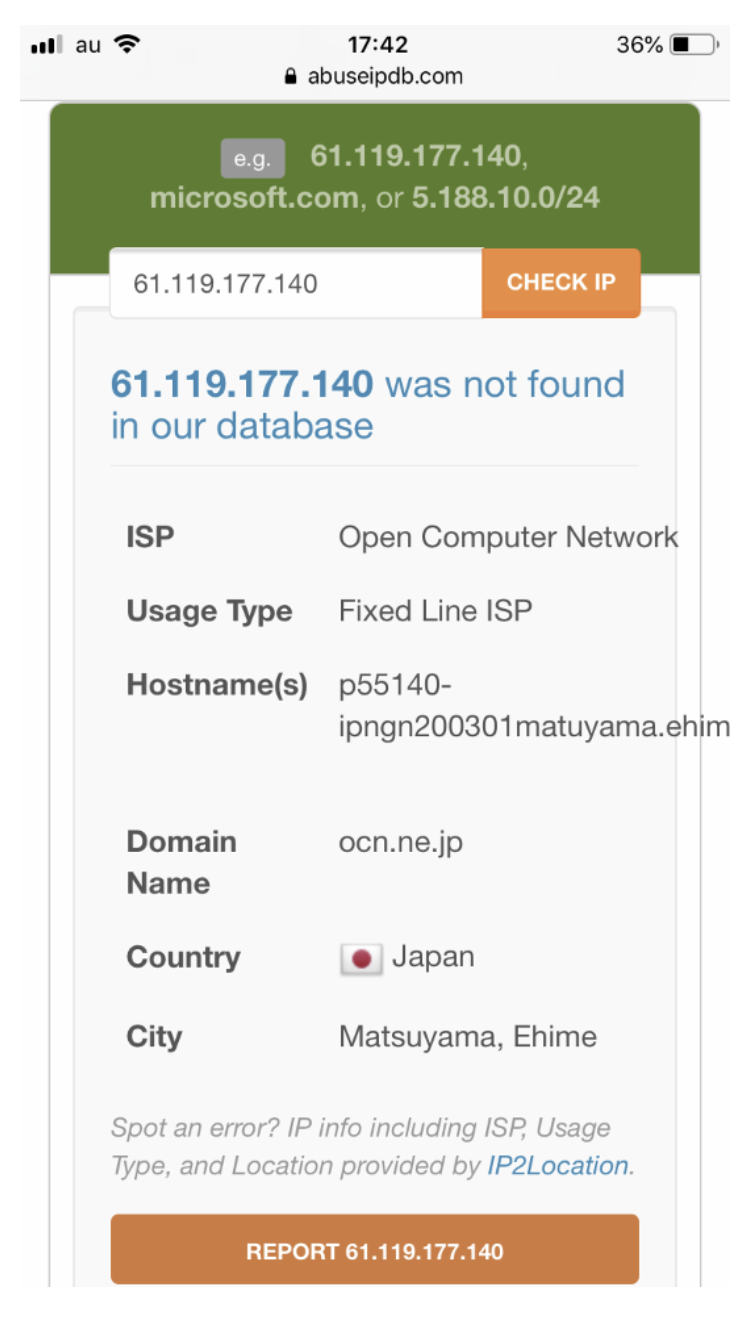
Task: Select the 5.188.10.0/24 example subnet
Action: point(505,198)
